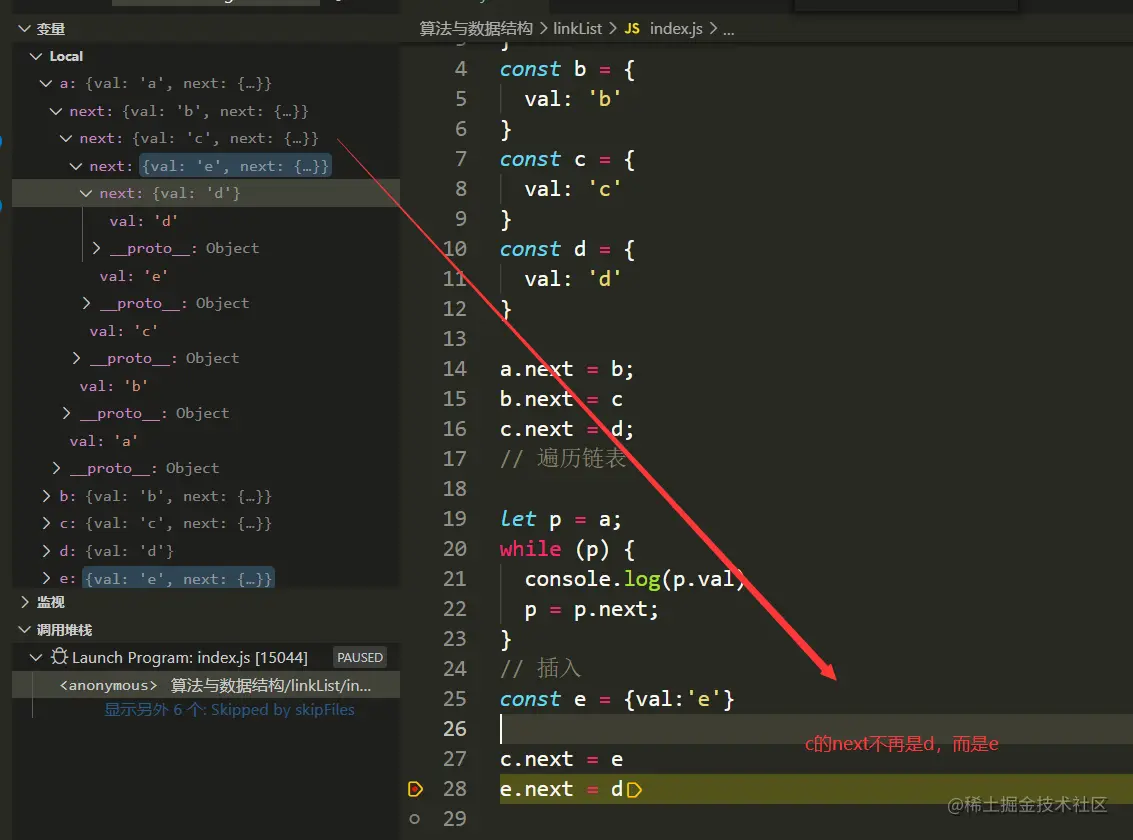Screen dimensions: 1133x840
Task: Expand variable c in Local scope
Action: point(46,524)
